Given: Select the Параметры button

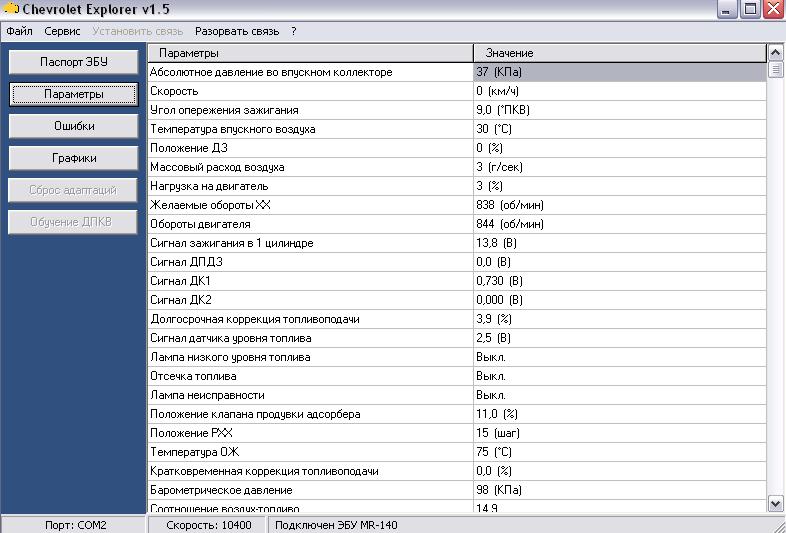Looking at the screenshot, I should click(74, 94).
